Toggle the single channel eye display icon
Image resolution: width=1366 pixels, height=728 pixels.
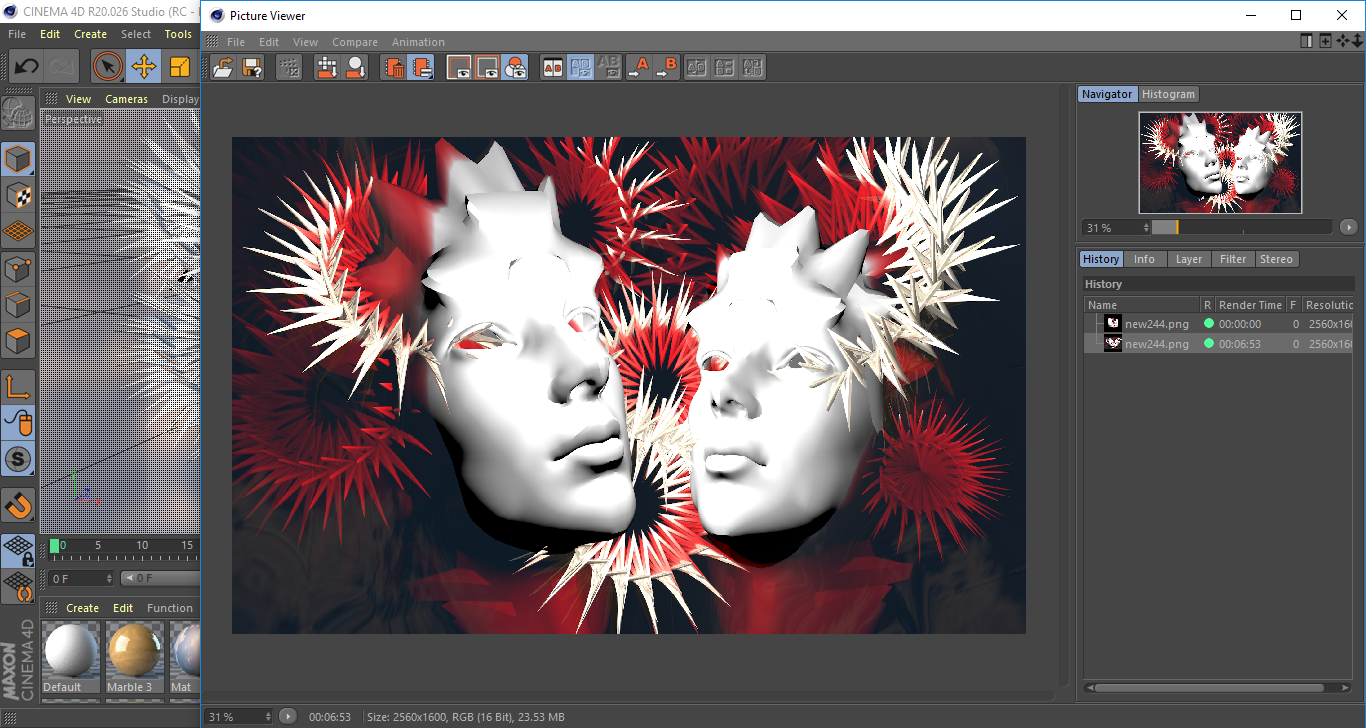point(487,67)
